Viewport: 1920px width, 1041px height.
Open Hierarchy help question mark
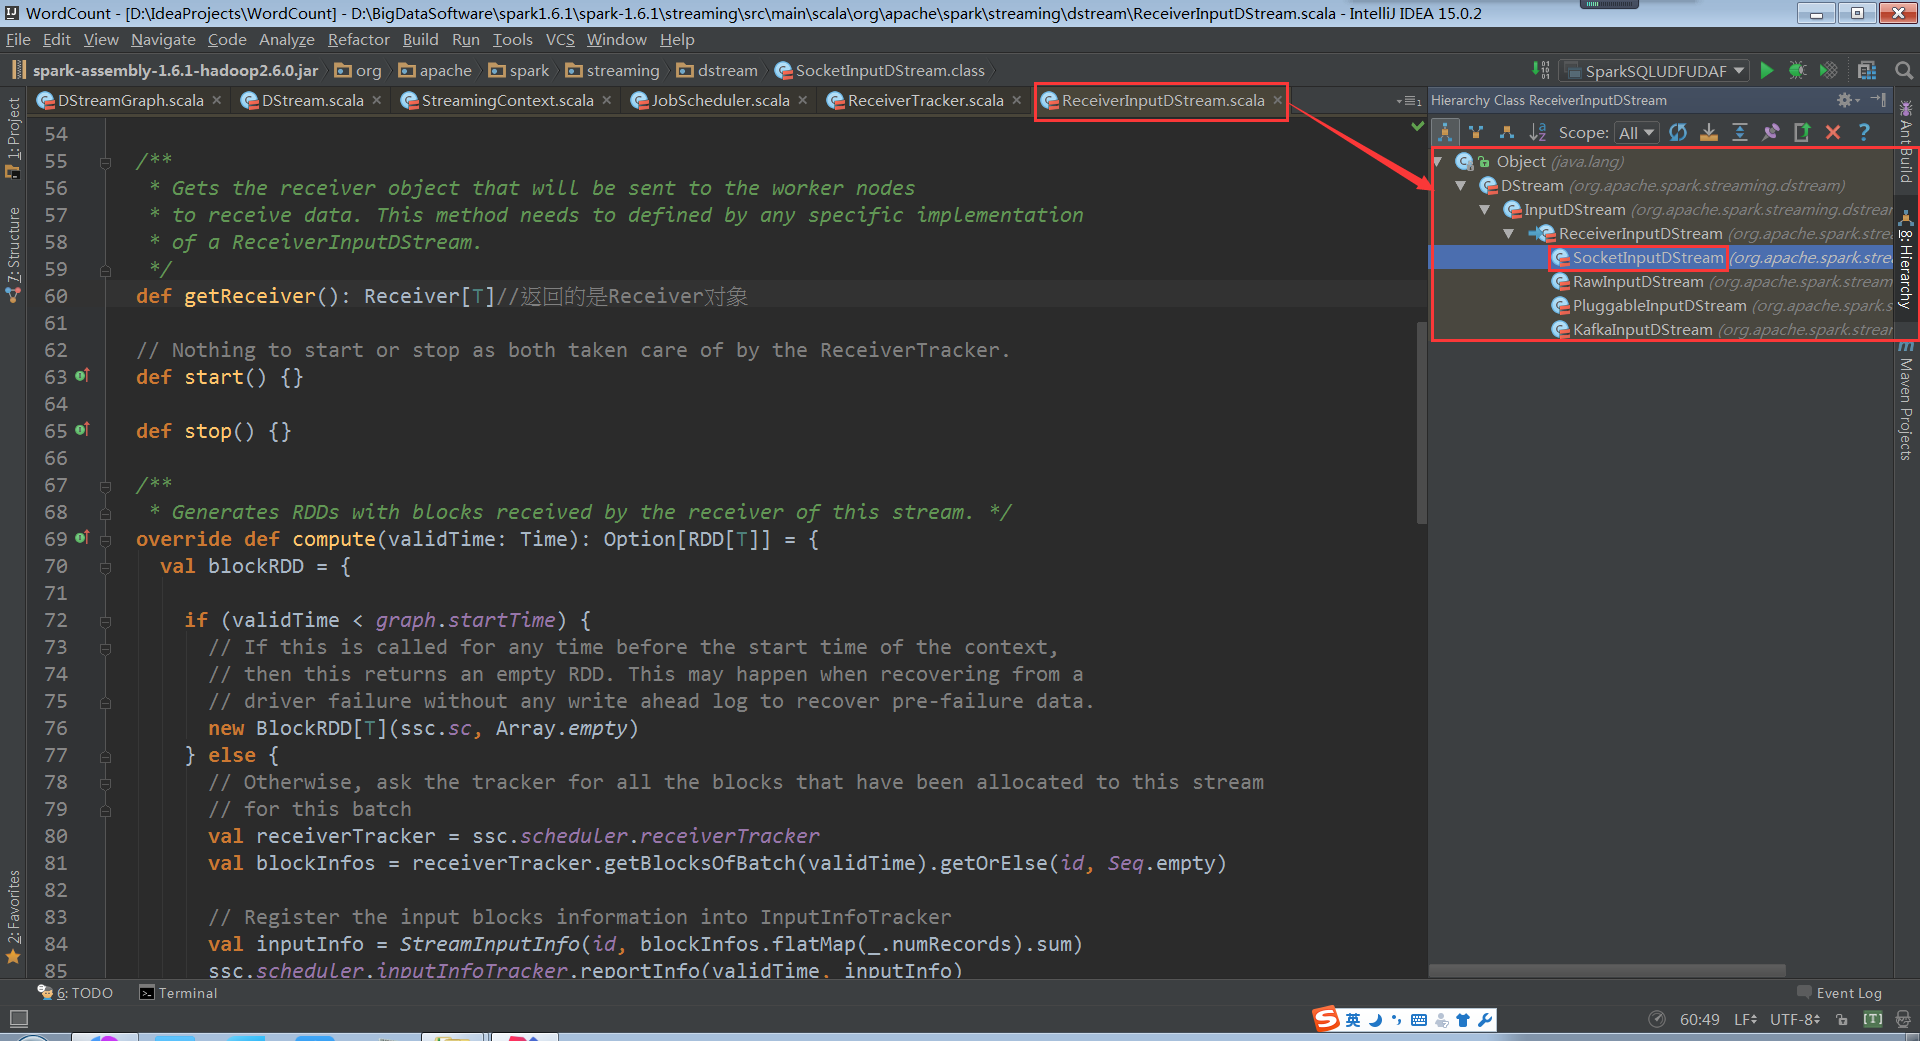click(1864, 132)
